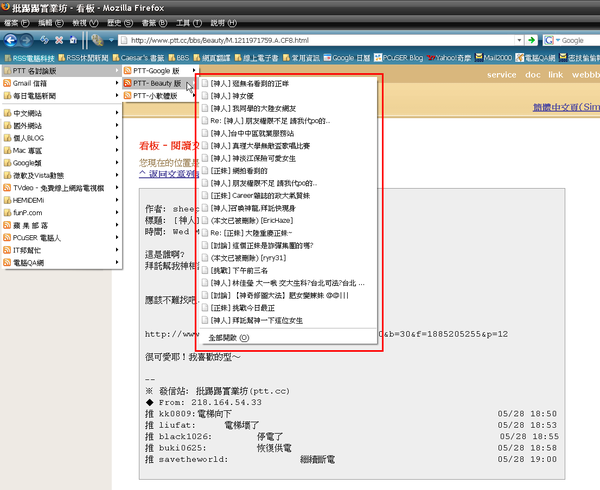Screen dimensions: 600x490
Task: Open the address bar history dropdown arrow
Action: pos(519,40)
